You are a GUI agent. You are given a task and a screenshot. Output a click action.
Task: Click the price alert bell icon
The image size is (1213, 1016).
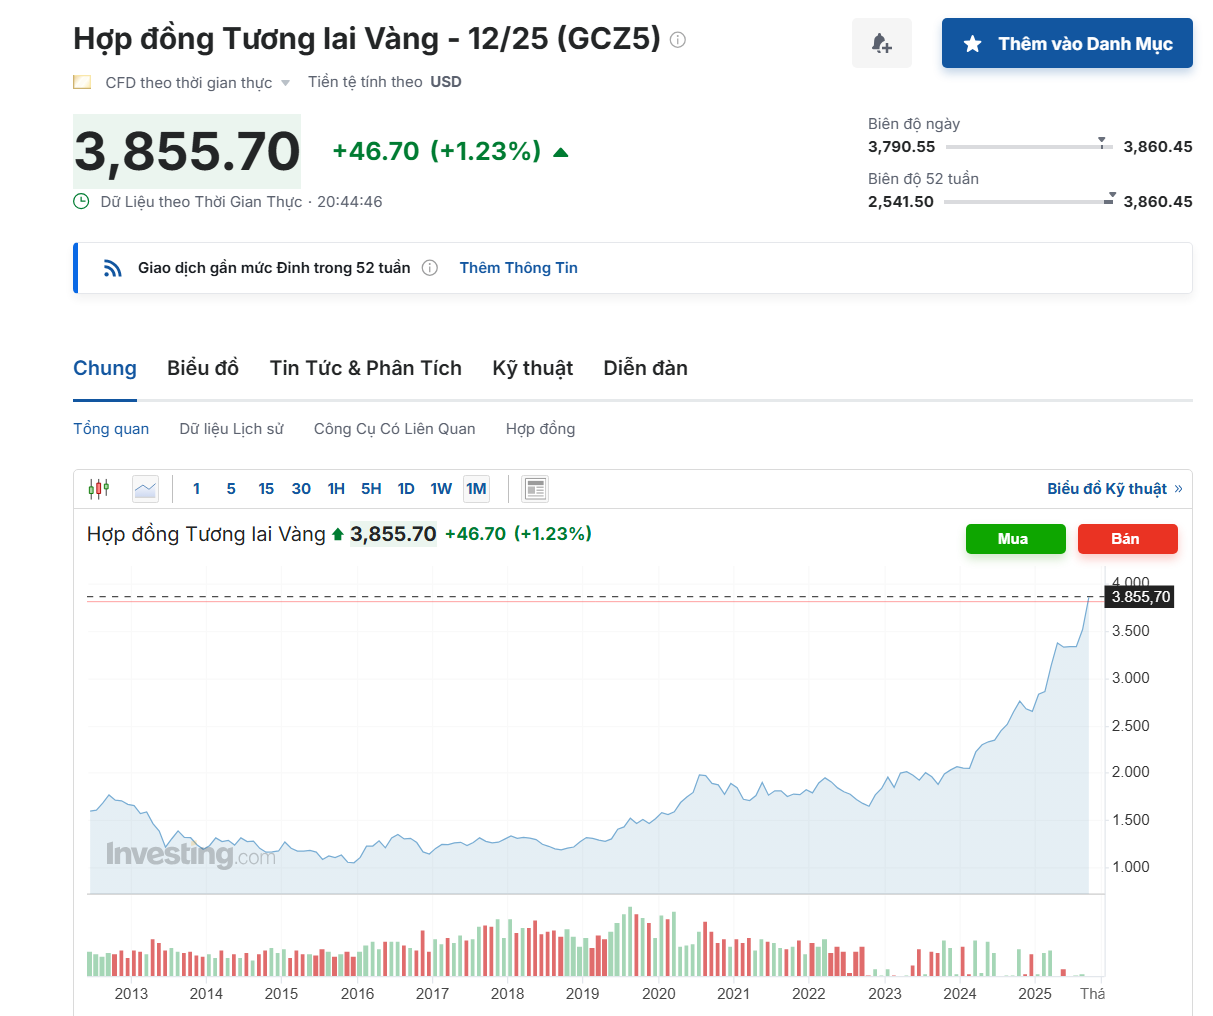click(881, 43)
